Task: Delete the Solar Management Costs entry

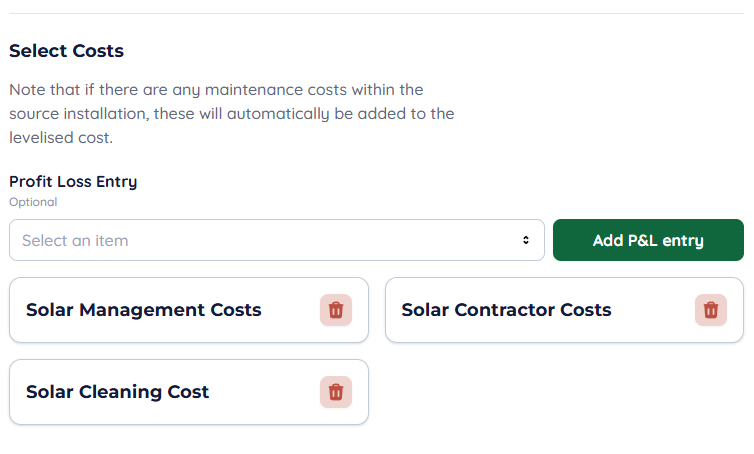Action: (336, 310)
